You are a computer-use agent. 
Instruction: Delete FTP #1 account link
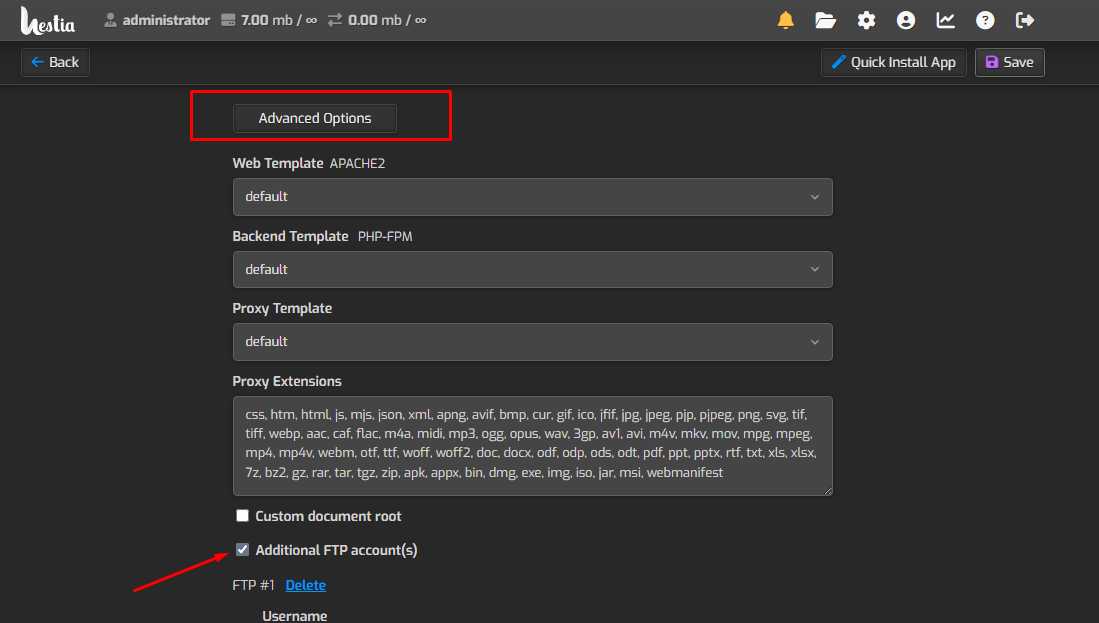[305, 585]
